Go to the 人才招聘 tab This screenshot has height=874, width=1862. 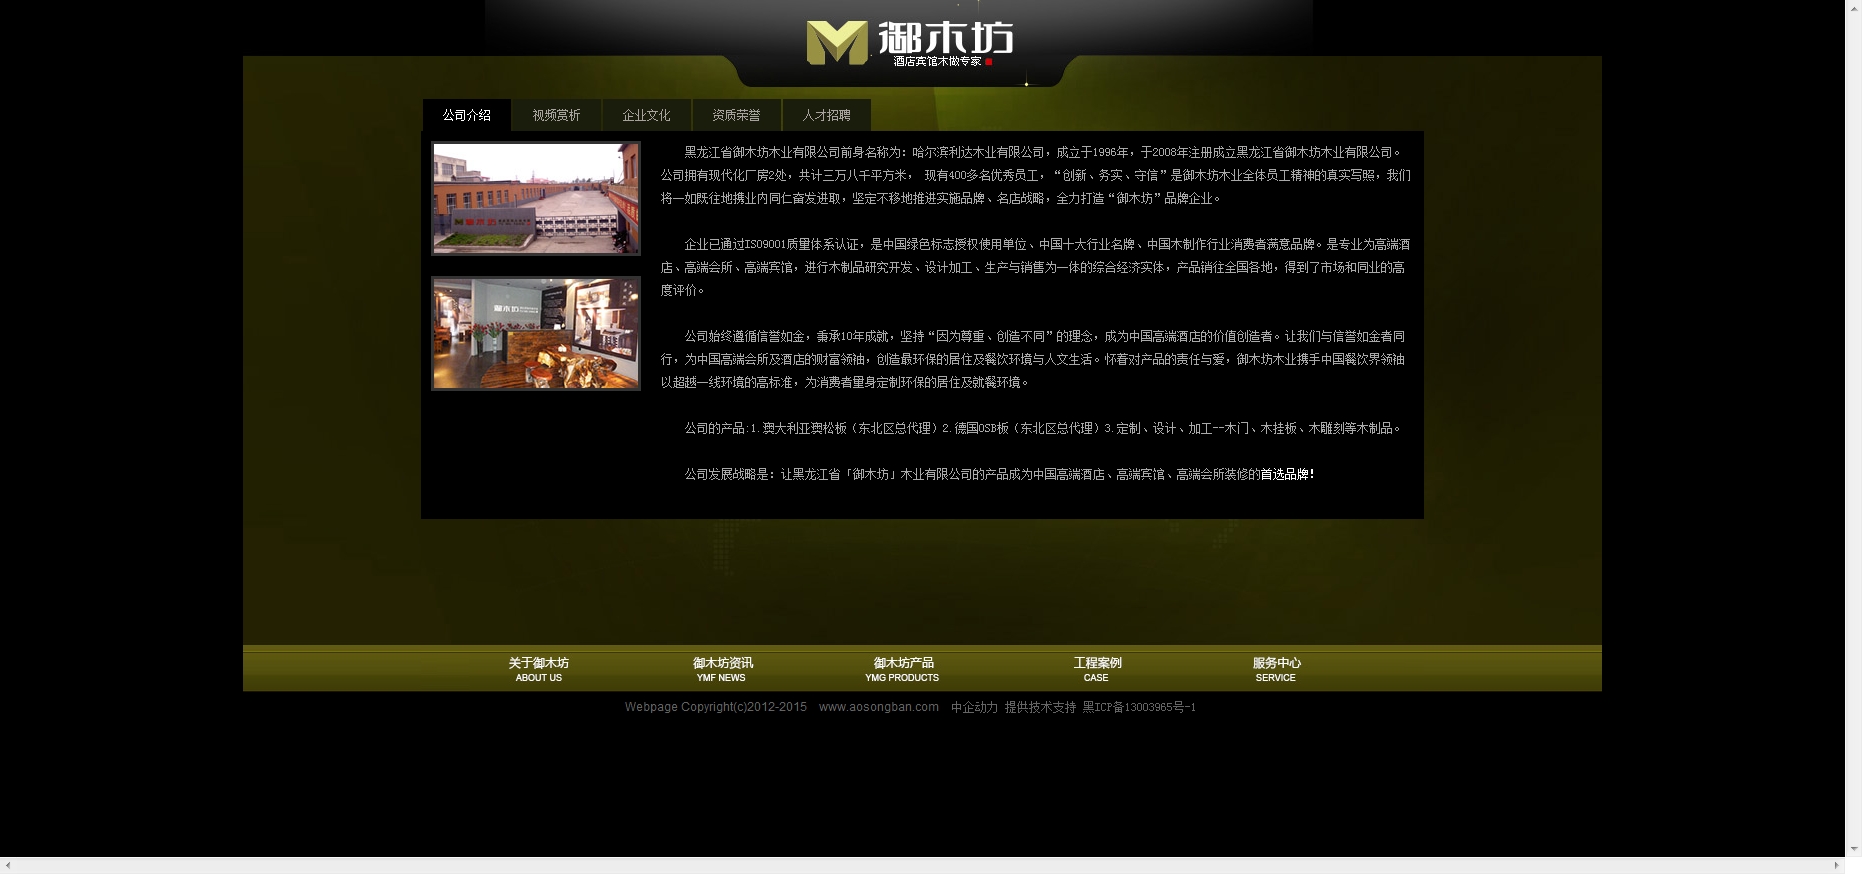[x=826, y=115]
